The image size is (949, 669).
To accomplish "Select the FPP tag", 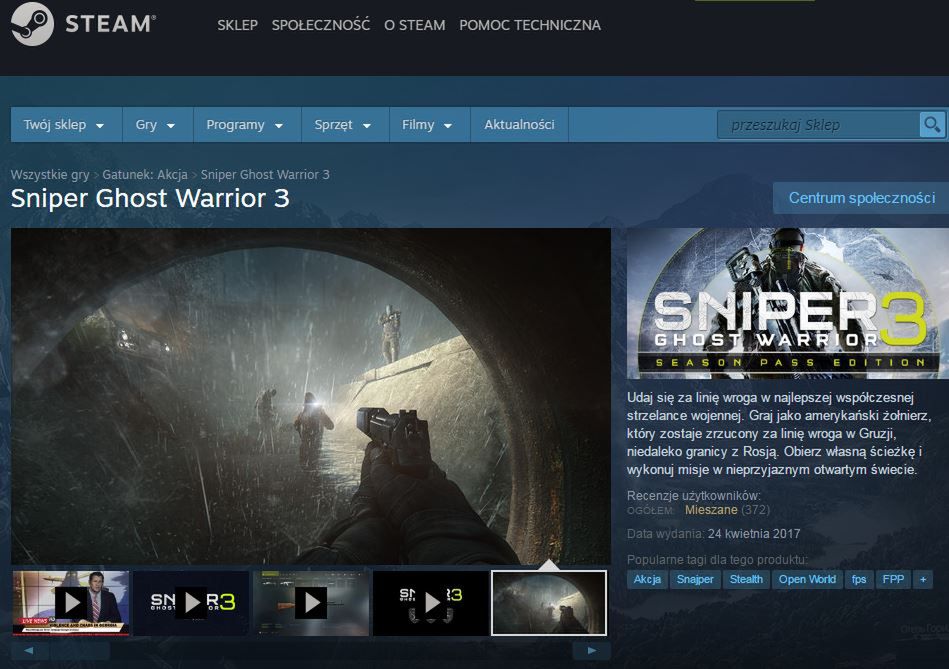I will coord(893,579).
